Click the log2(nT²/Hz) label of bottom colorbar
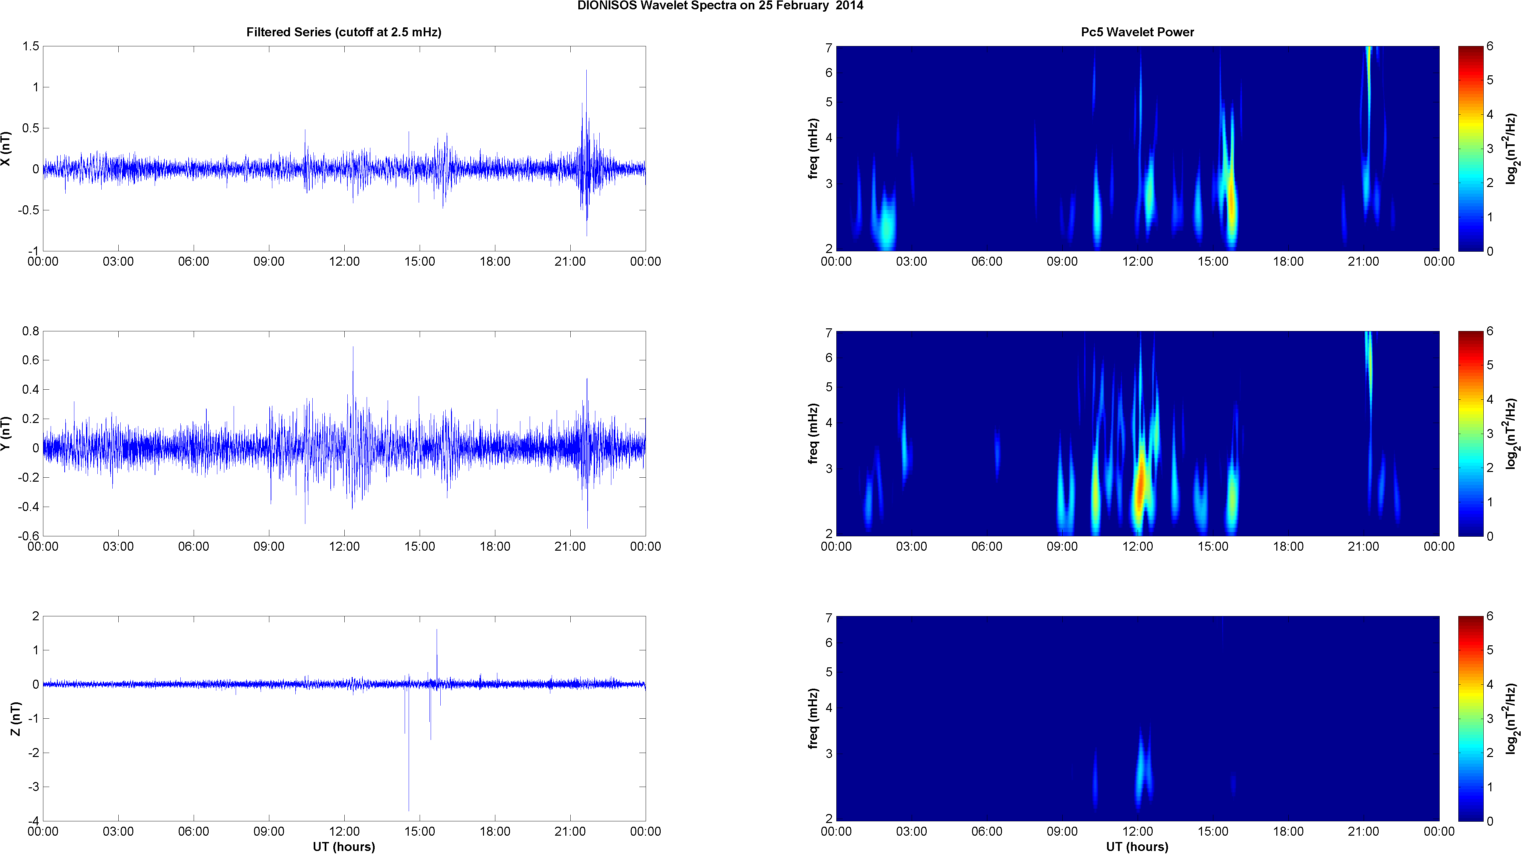The width and height of the screenshot is (1521, 854). point(1511,719)
